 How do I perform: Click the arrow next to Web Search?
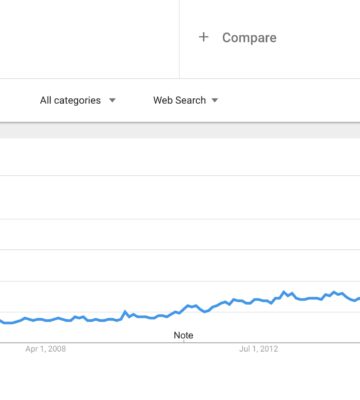215,100
